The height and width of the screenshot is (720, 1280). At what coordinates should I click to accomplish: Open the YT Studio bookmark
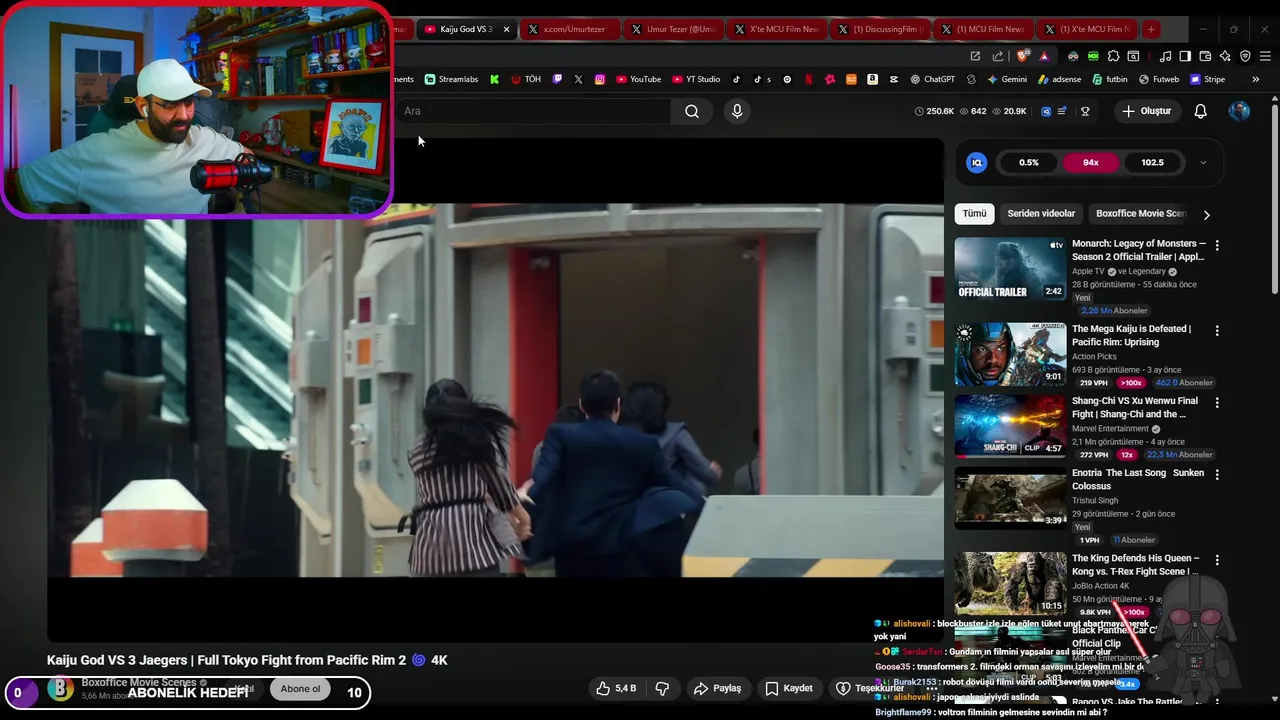[x=696, y=79]
